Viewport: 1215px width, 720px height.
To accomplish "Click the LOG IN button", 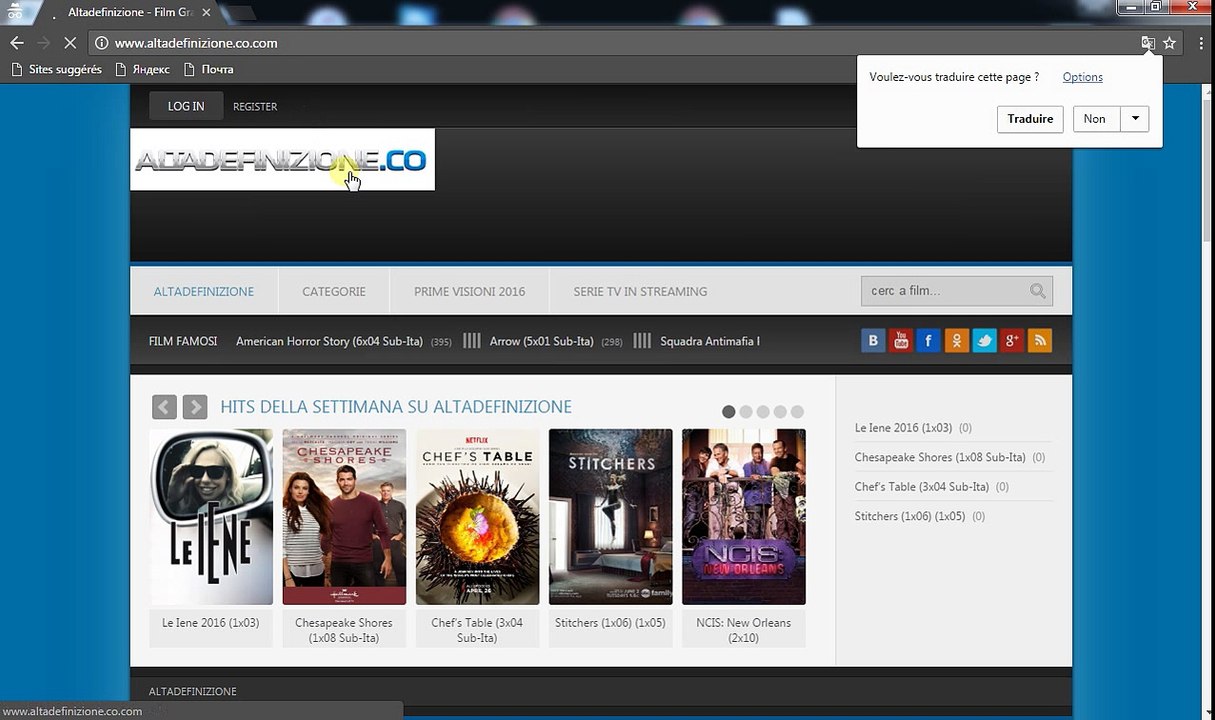I will [x=186, y=106].
